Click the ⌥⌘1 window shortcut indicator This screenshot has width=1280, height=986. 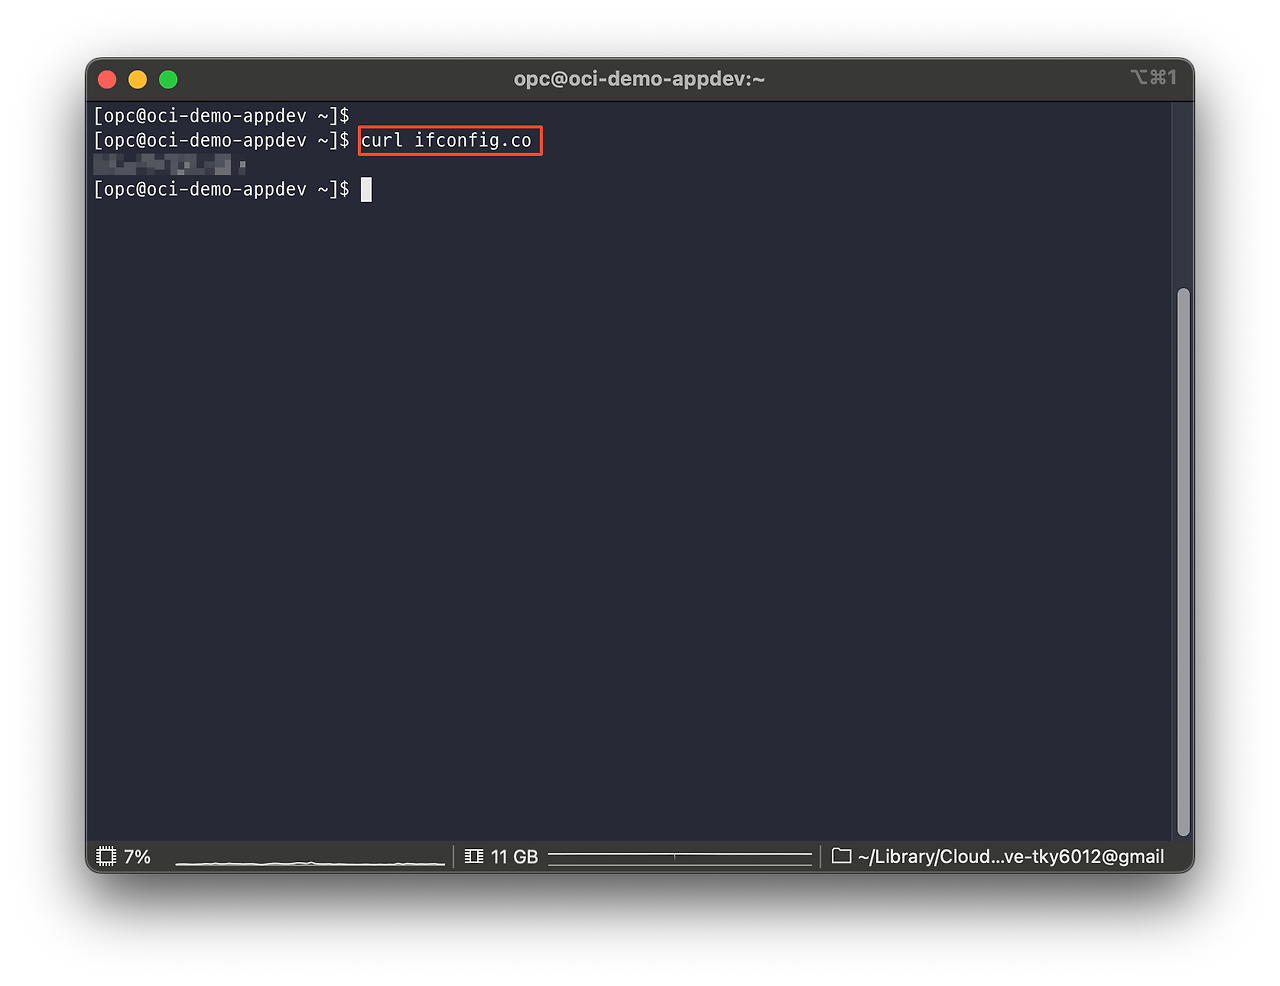pyautogui.click(x=1153, y=78)
